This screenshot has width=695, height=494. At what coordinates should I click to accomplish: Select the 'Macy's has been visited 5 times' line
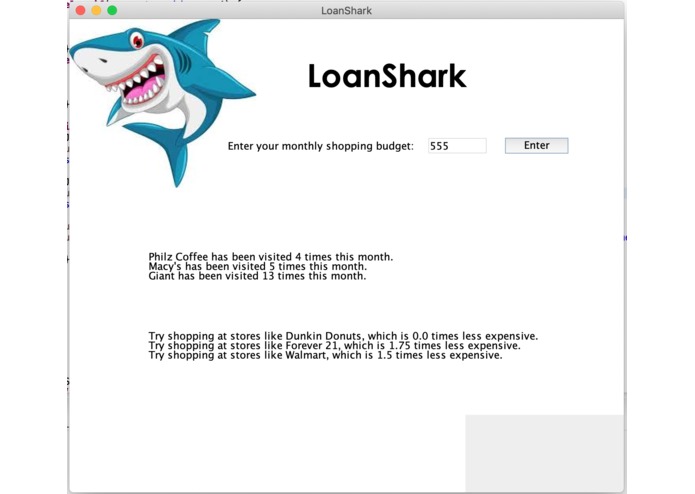(258, 266)
